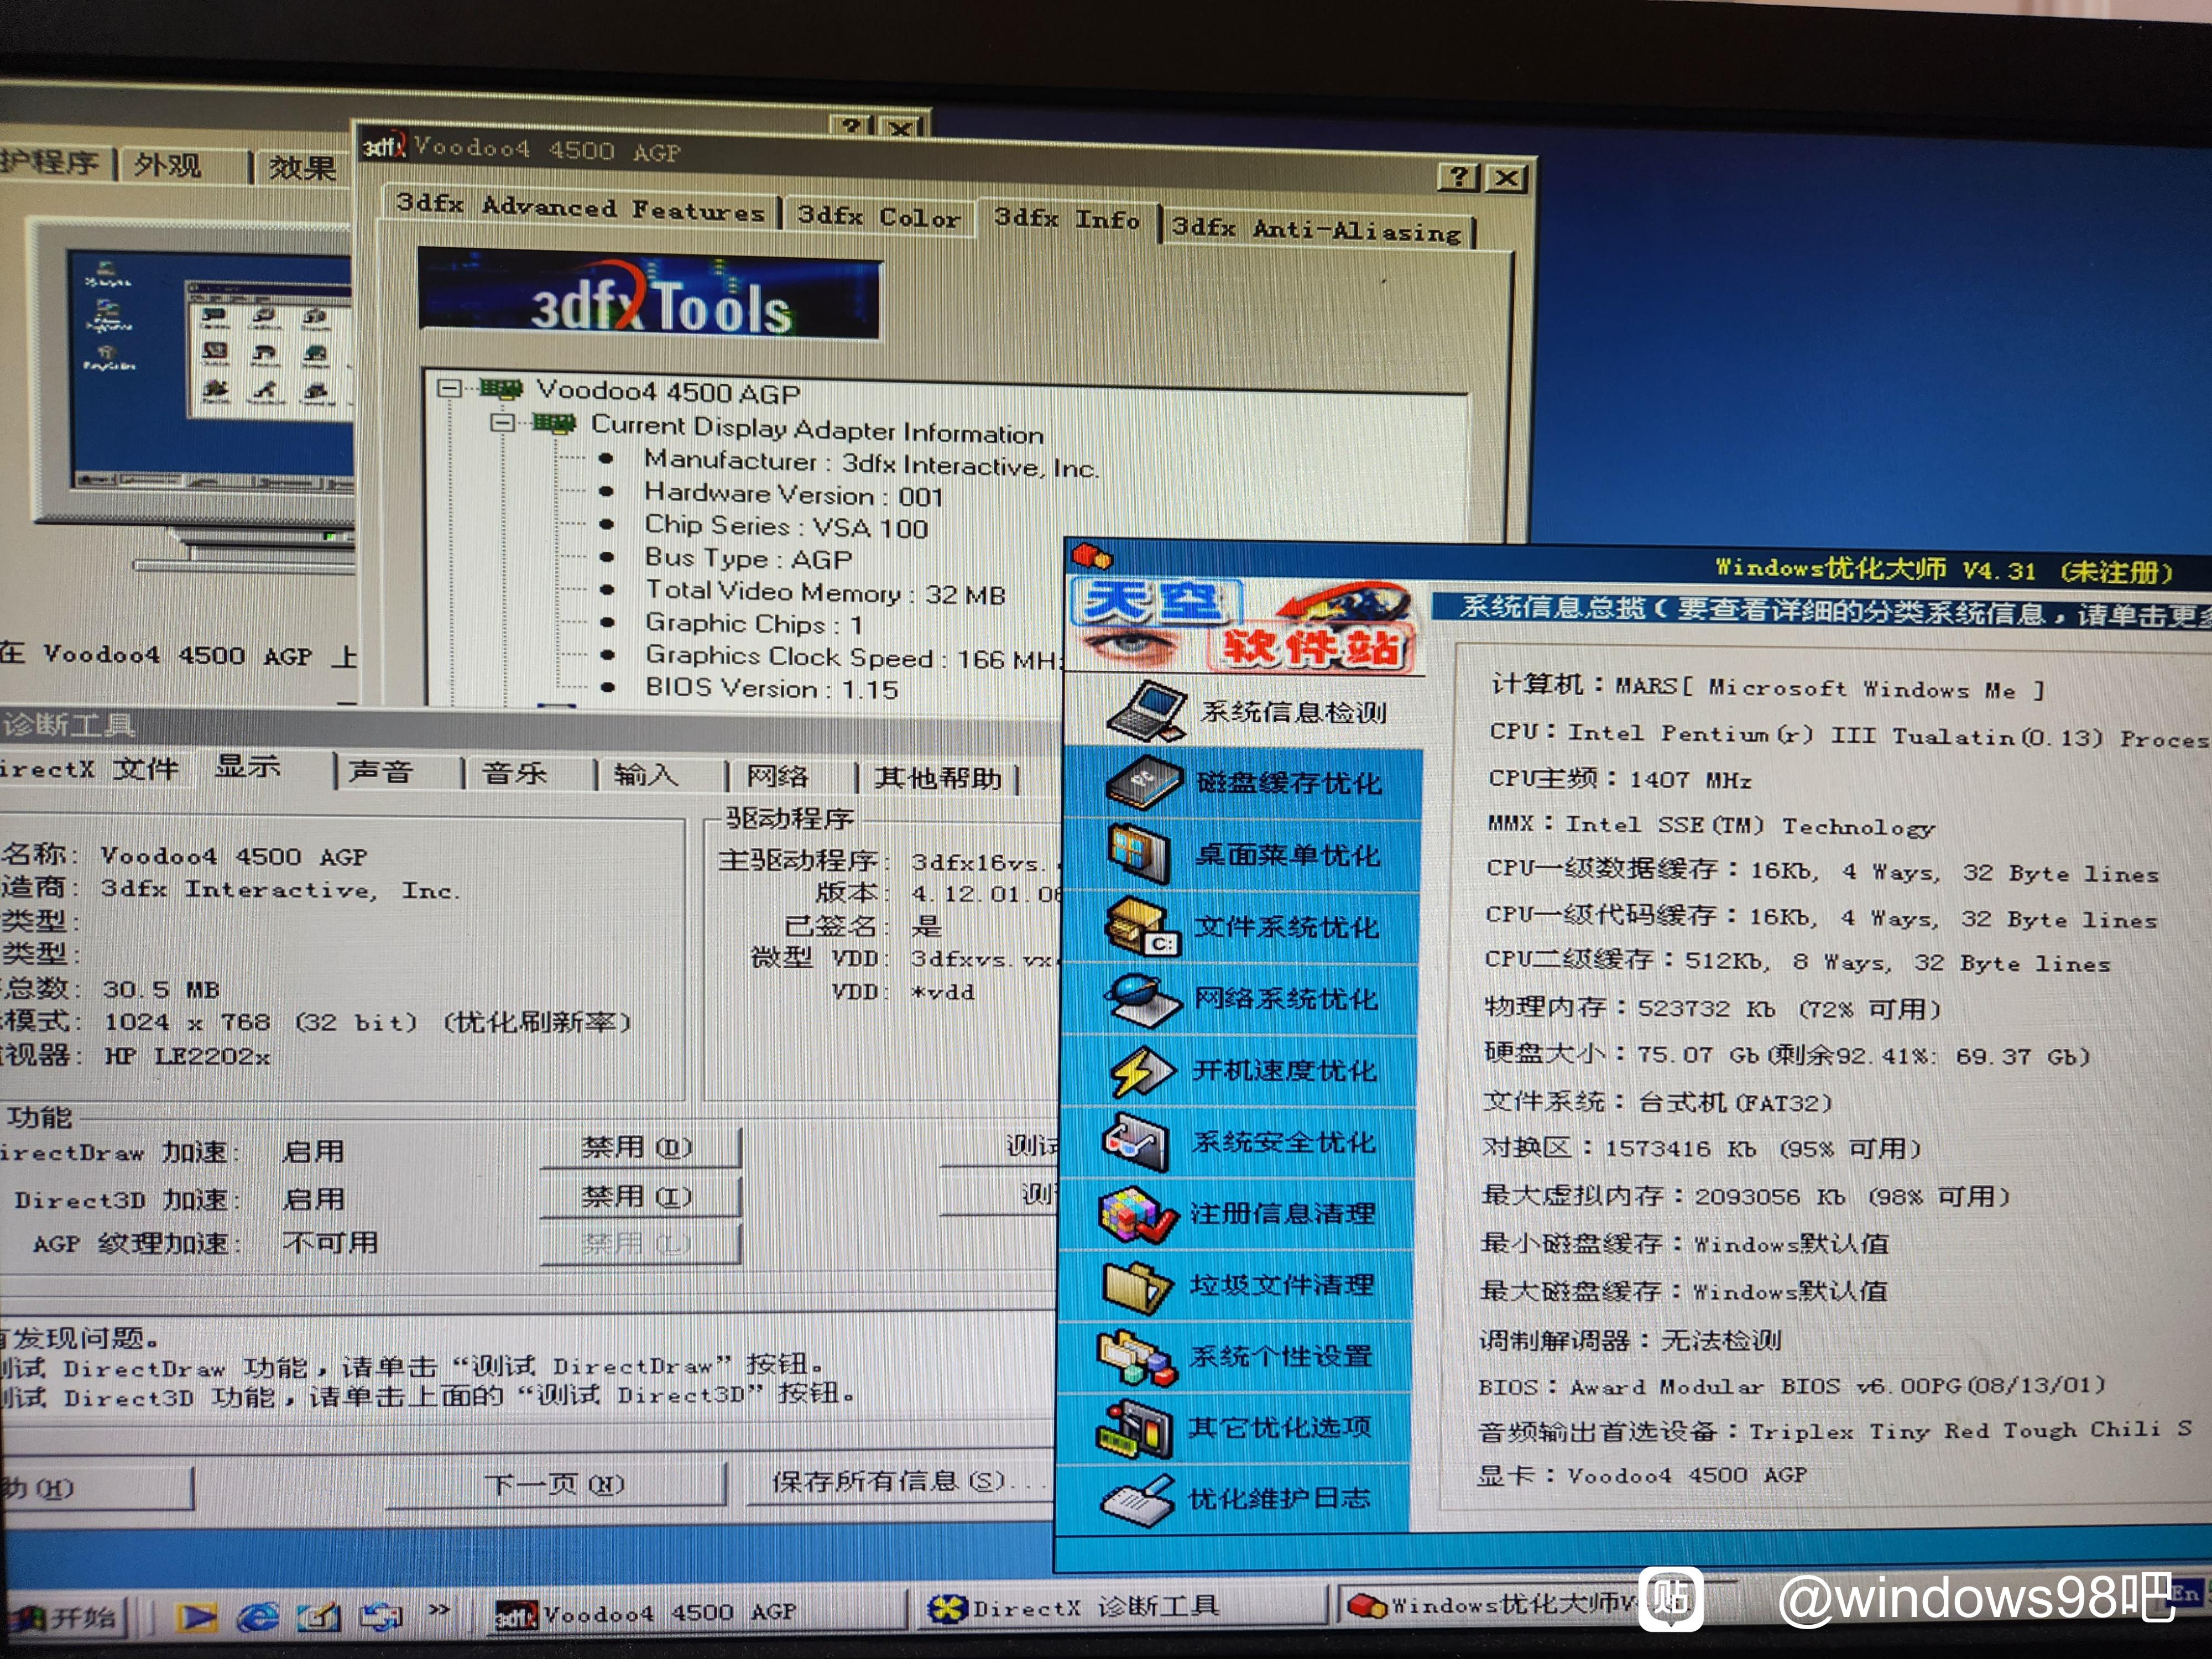This screenshot has height=1659, width=2212.
Task: Click the 天空软件站 logo banner
Action: [x=1244, y=626]
